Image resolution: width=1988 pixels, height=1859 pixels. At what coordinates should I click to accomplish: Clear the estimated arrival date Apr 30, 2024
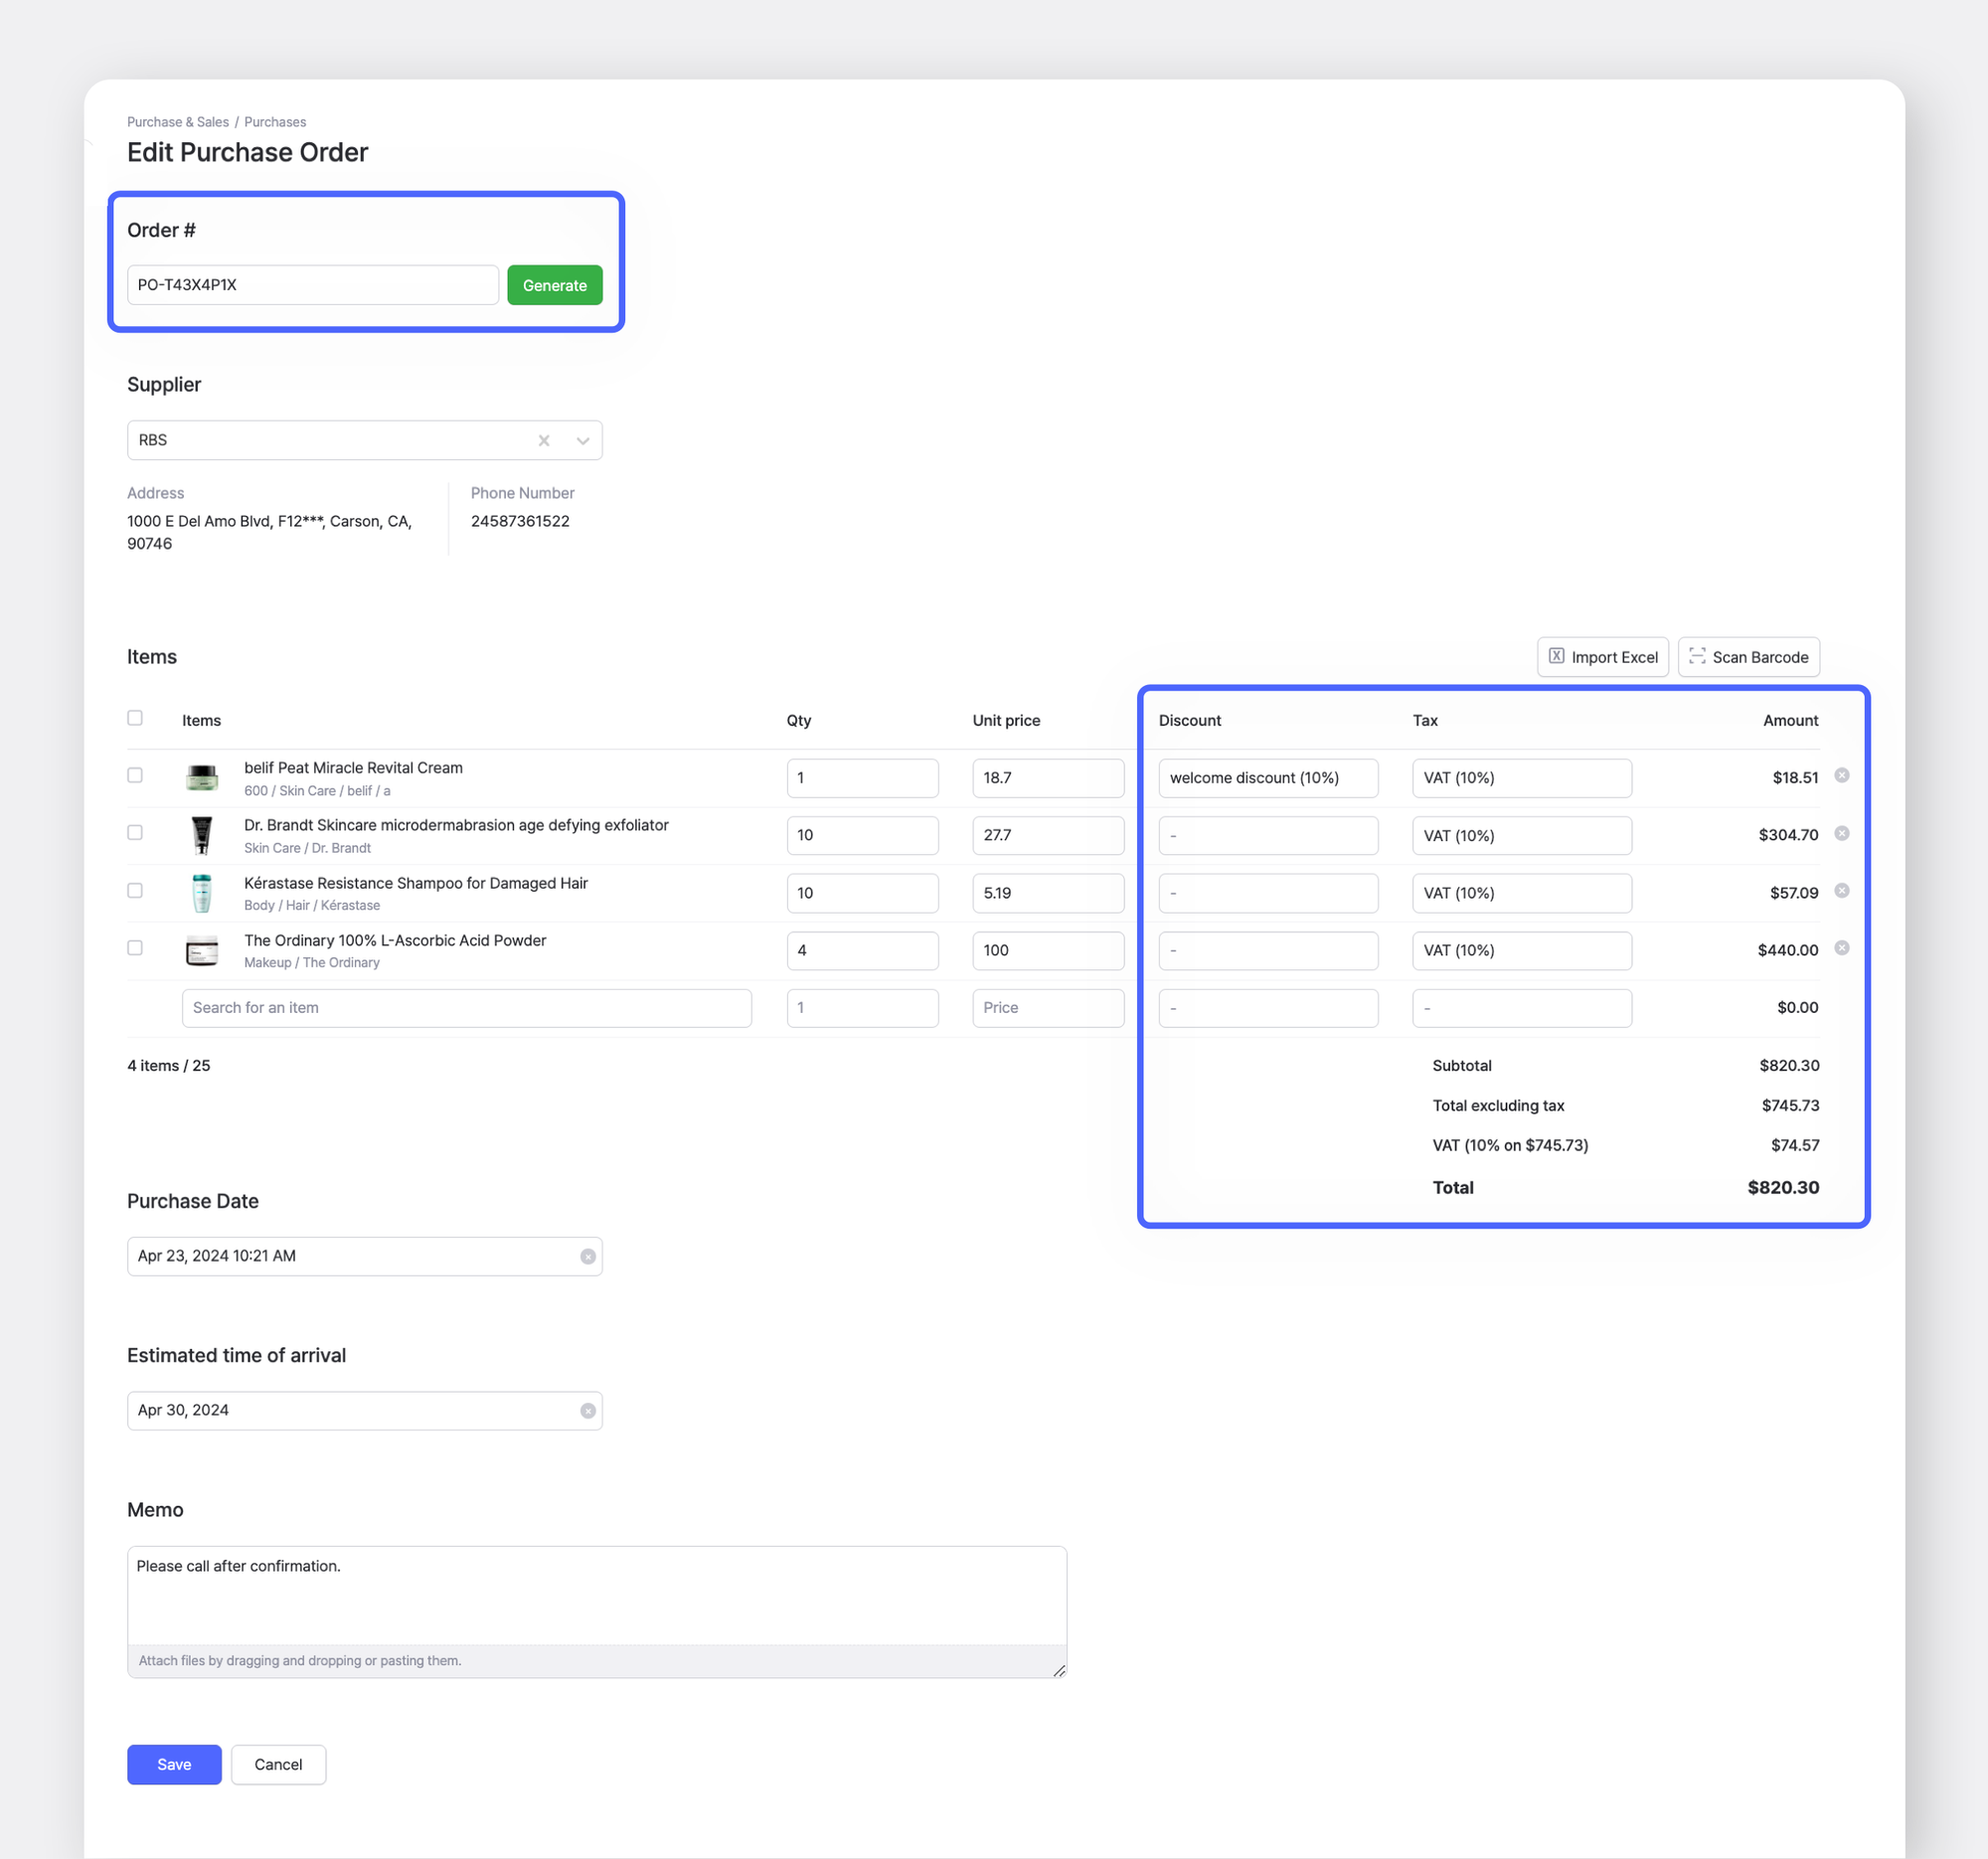pyautogui.click(x=587, y=1410)
